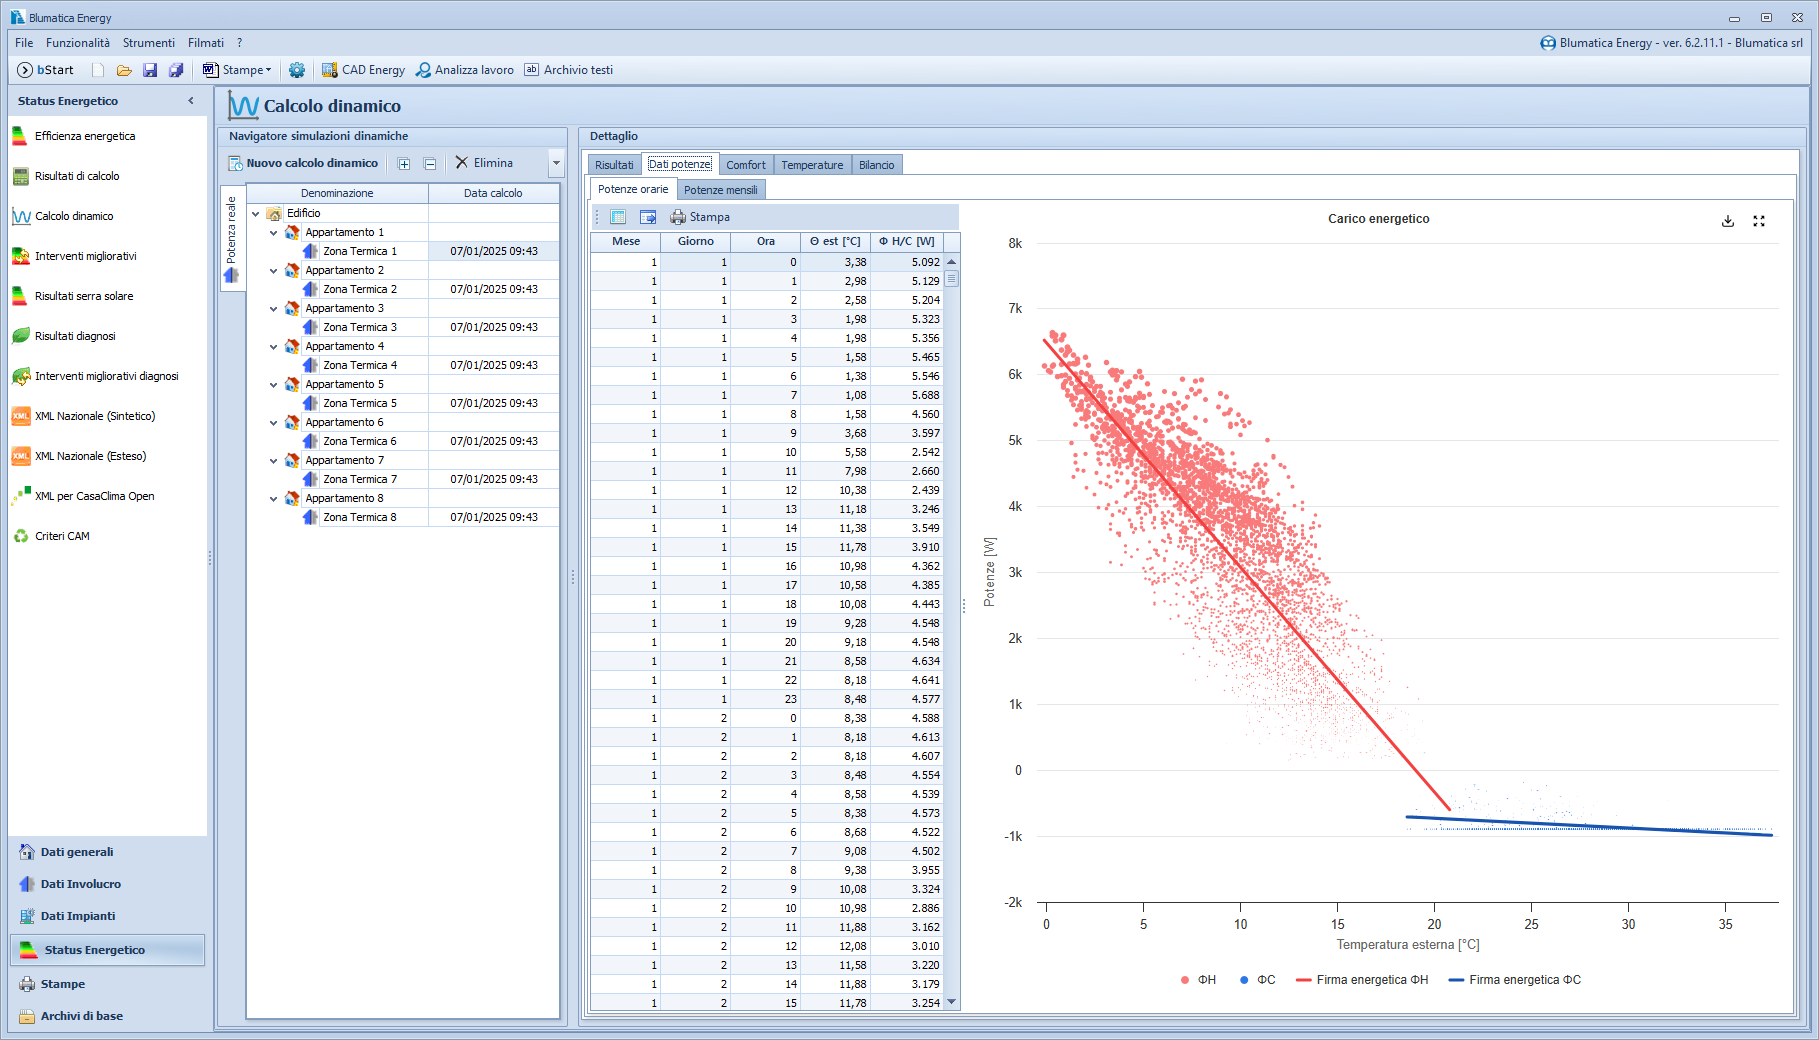Toggle the ΦC series in chart legend

[1257, 980]
